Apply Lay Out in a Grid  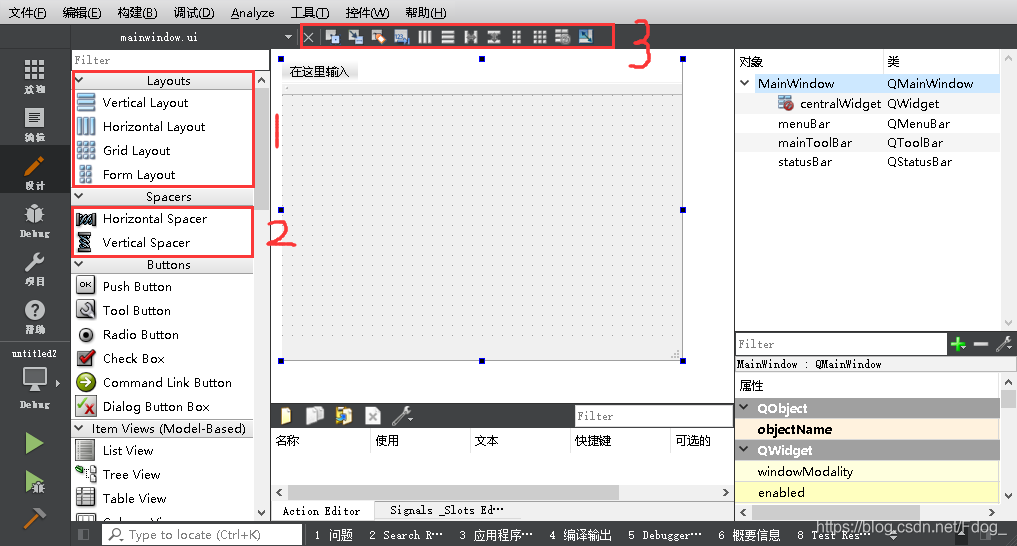point(540,37)
